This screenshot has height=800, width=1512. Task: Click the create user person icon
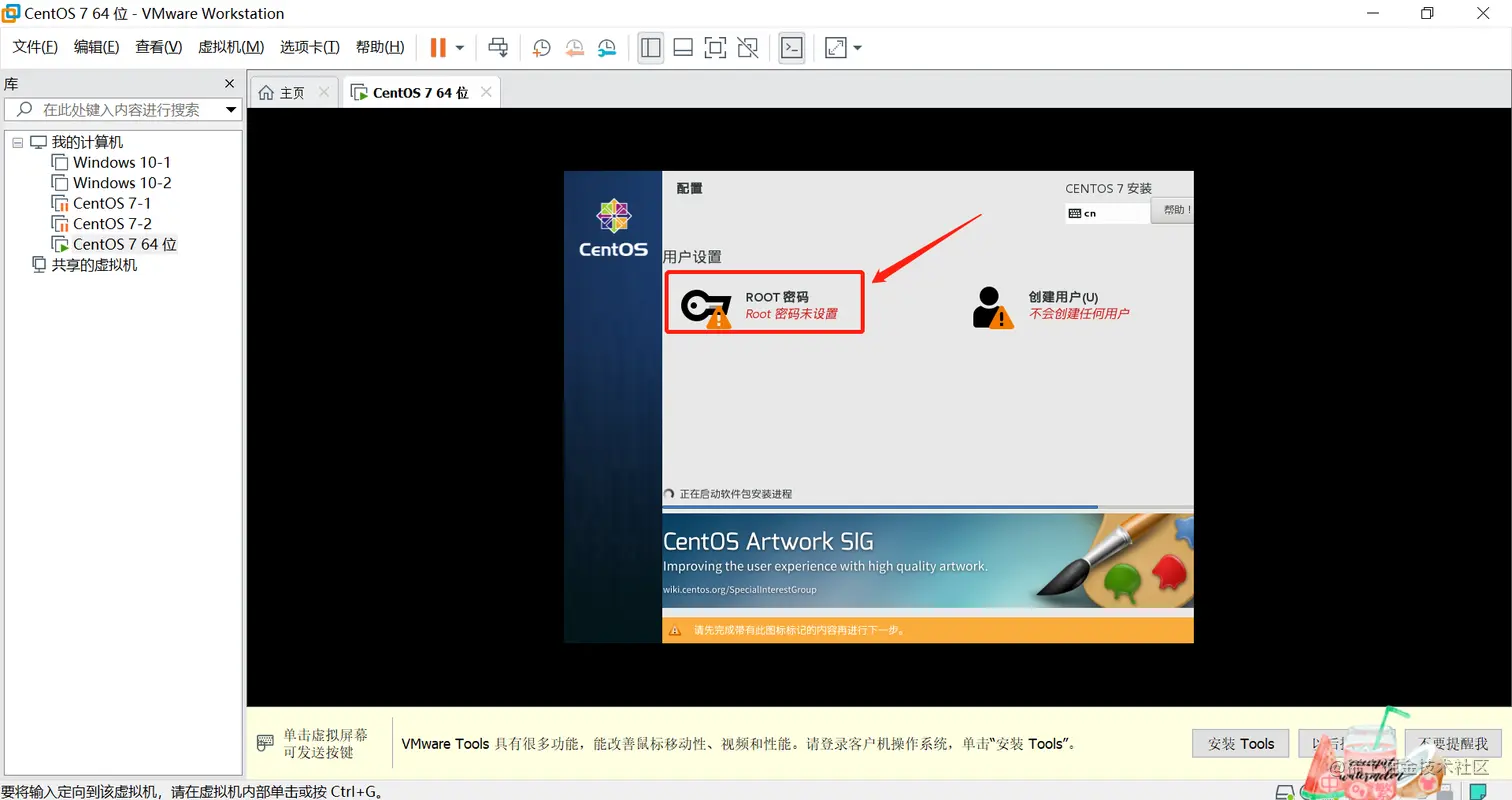(x=992, y=308)
